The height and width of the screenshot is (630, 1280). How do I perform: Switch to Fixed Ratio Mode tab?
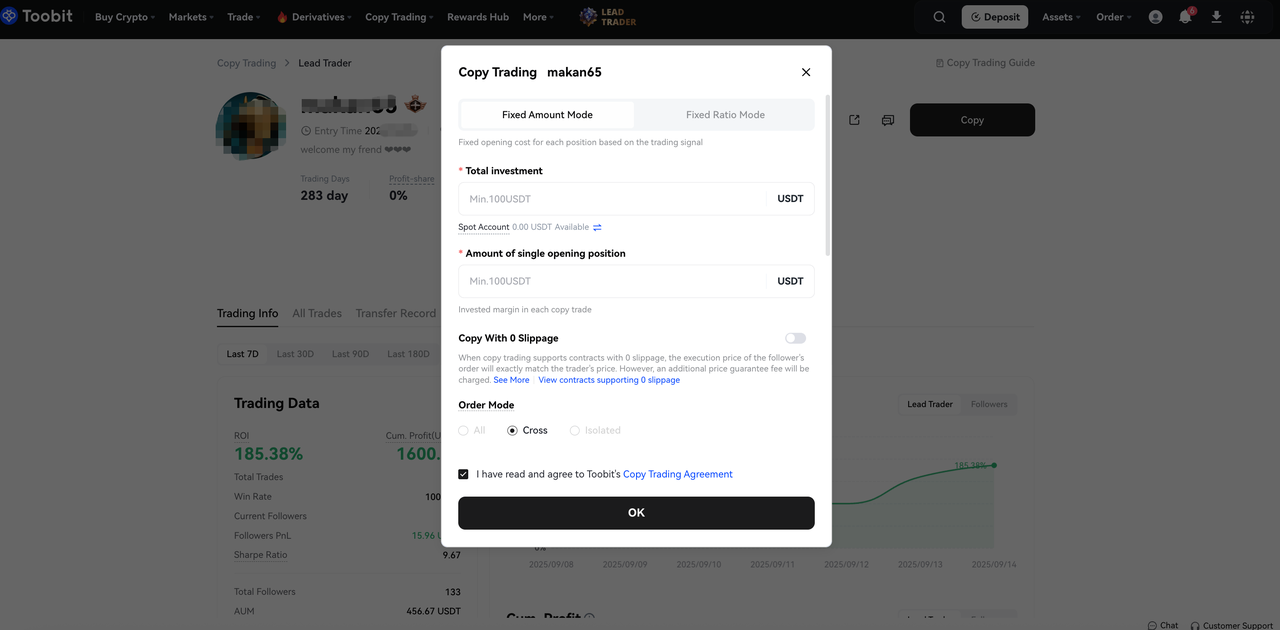point(725,115)
